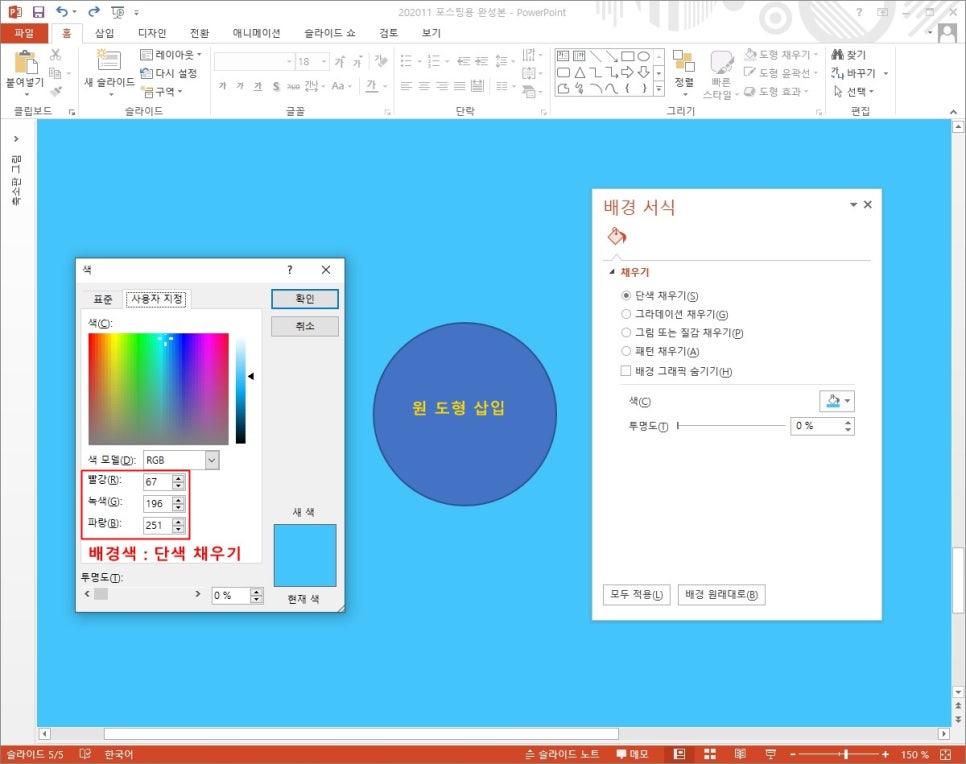Collapse the Fill section expander
The width and height of the screenshot is (966, 764).
click(612, 272)
